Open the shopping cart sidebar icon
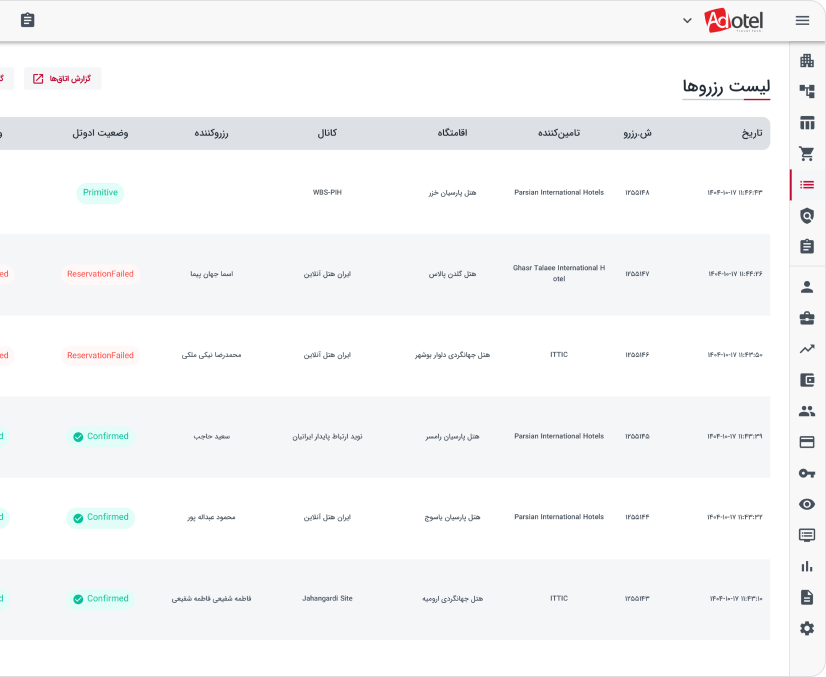Viewport: 826px width, 677px height. [x=807, y=154]
